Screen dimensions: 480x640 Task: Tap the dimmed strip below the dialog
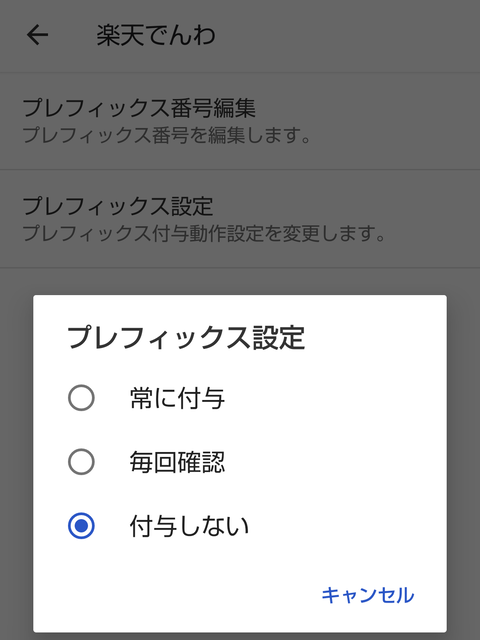click(x=240, y=636)
